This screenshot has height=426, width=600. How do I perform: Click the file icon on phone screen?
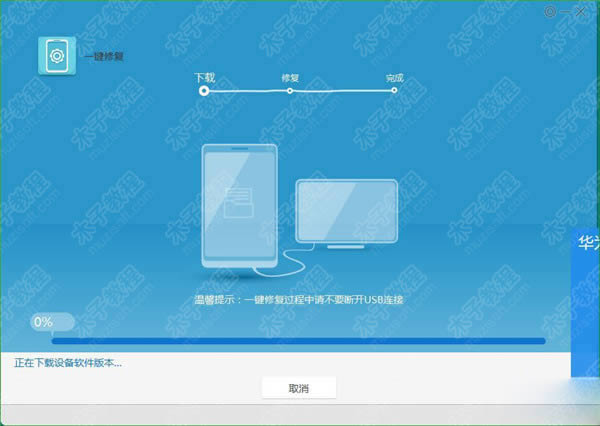pos(238,200)
